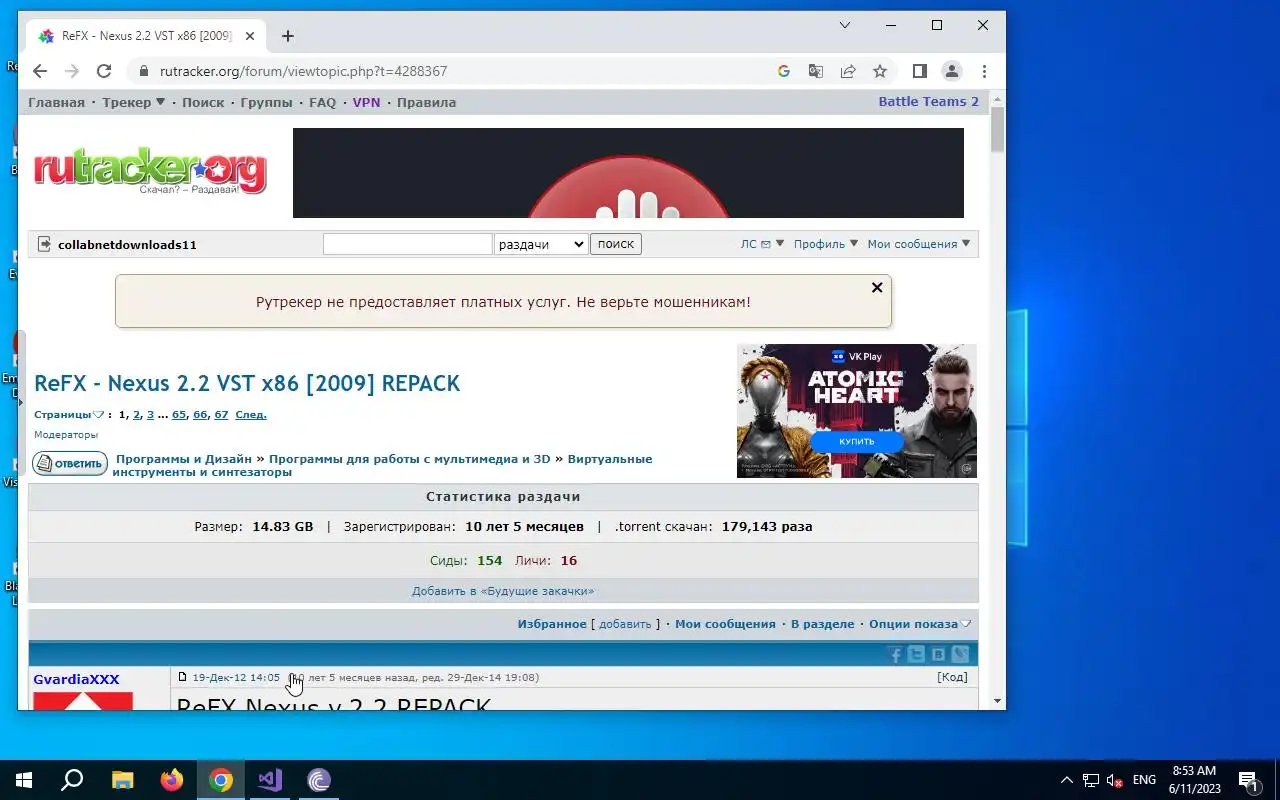Open the раздачи search scope dropdown
1280x800 pixels.
pyautogui.click(x=541, y=244)
